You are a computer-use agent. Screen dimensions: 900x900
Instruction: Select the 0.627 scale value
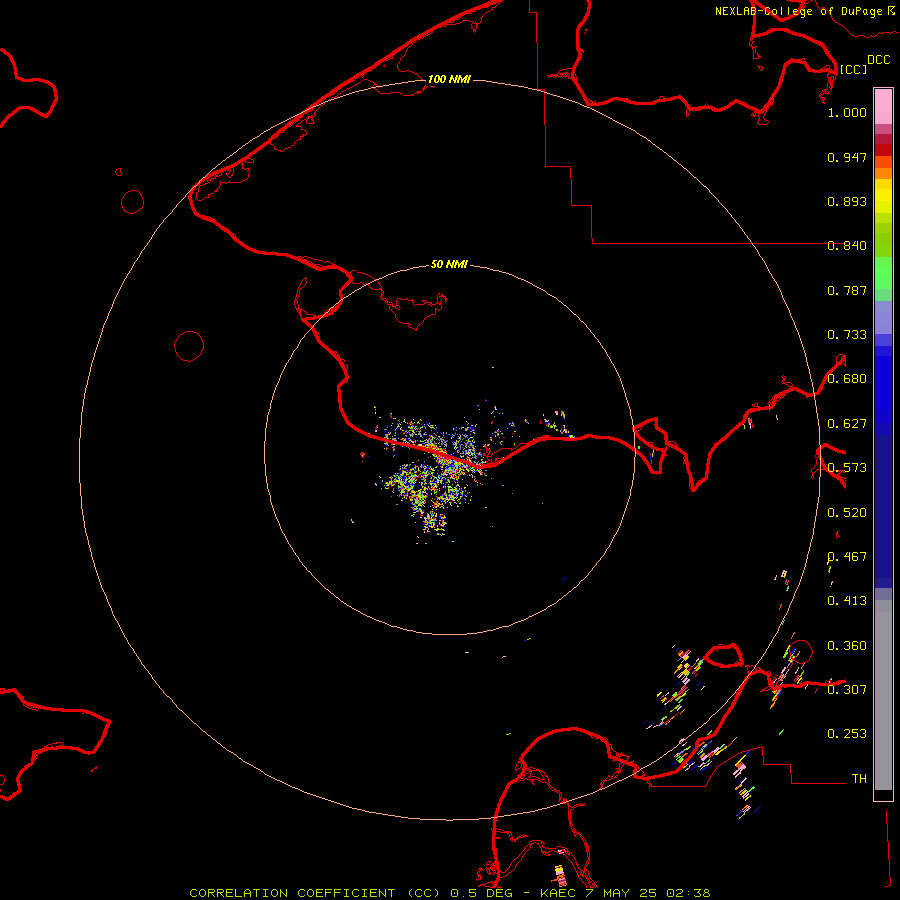point(847,424)
